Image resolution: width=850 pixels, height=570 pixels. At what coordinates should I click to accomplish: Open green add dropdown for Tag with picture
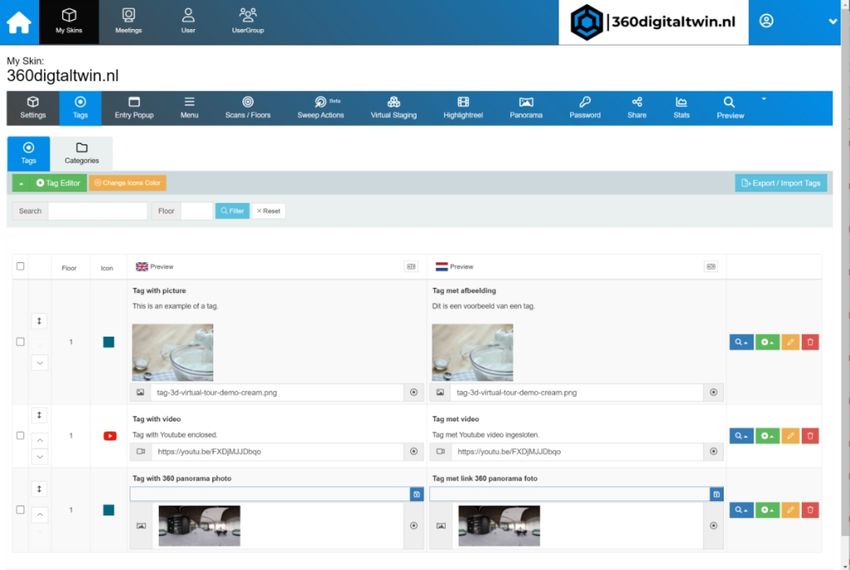pos(768,342)
